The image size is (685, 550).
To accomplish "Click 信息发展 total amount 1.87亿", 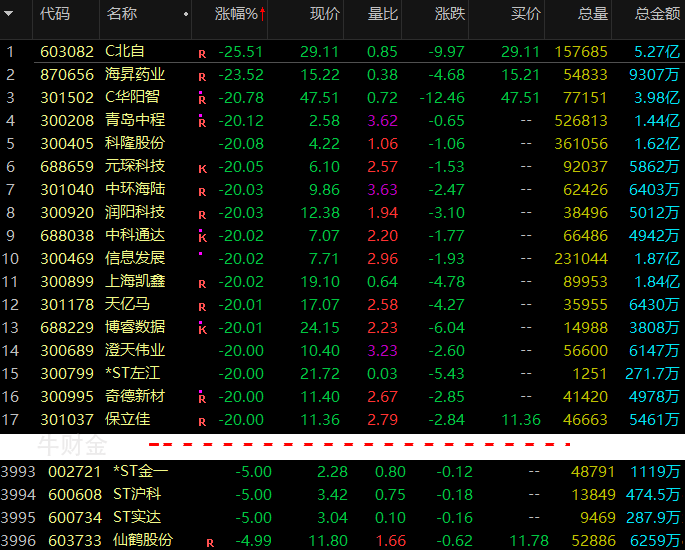I will coord(657,259).
